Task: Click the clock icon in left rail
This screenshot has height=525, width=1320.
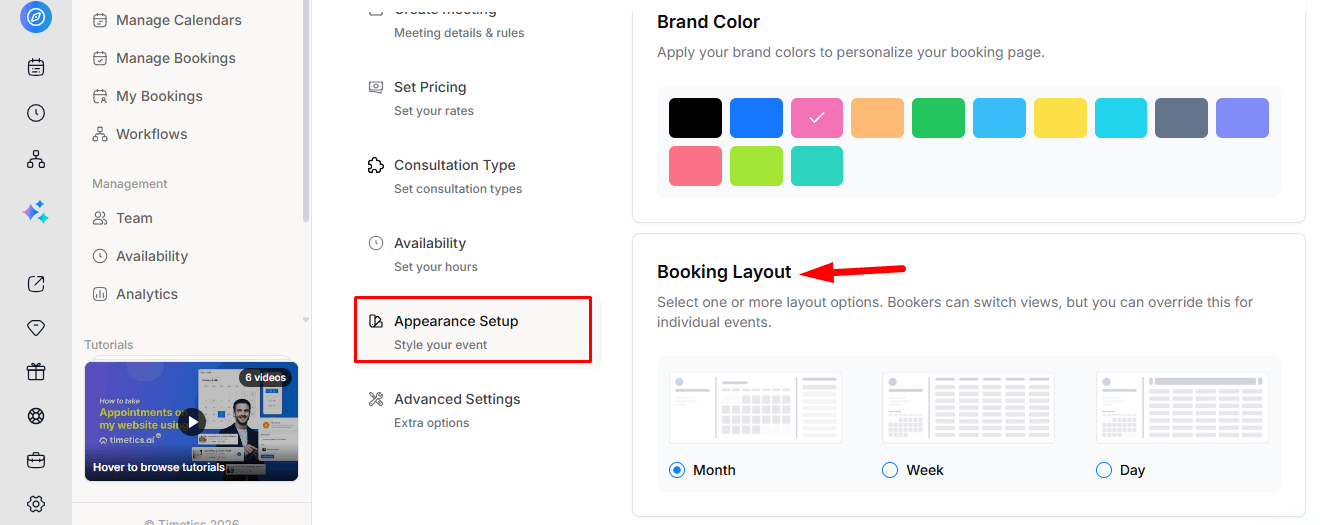Action: (36, 113)
